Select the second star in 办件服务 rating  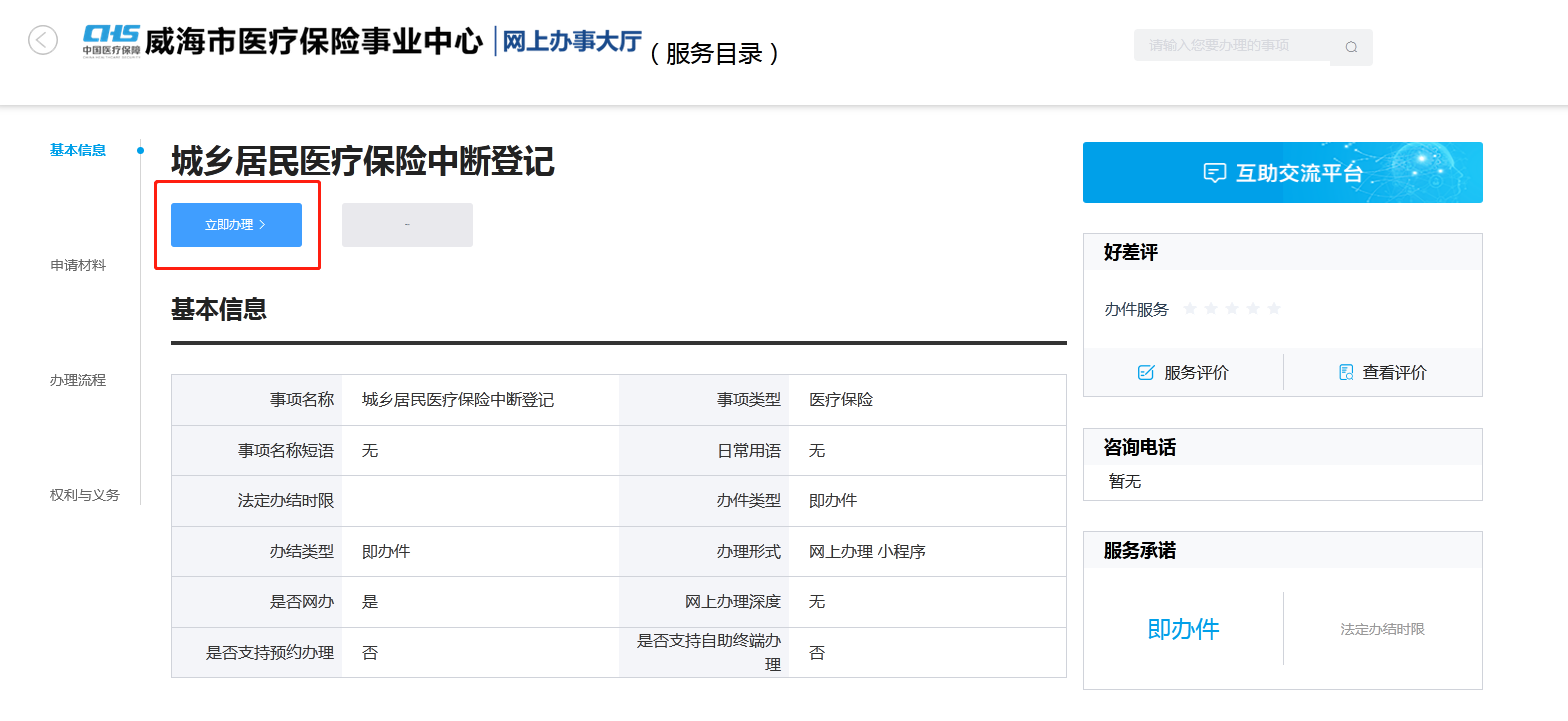click(1211, 309)
